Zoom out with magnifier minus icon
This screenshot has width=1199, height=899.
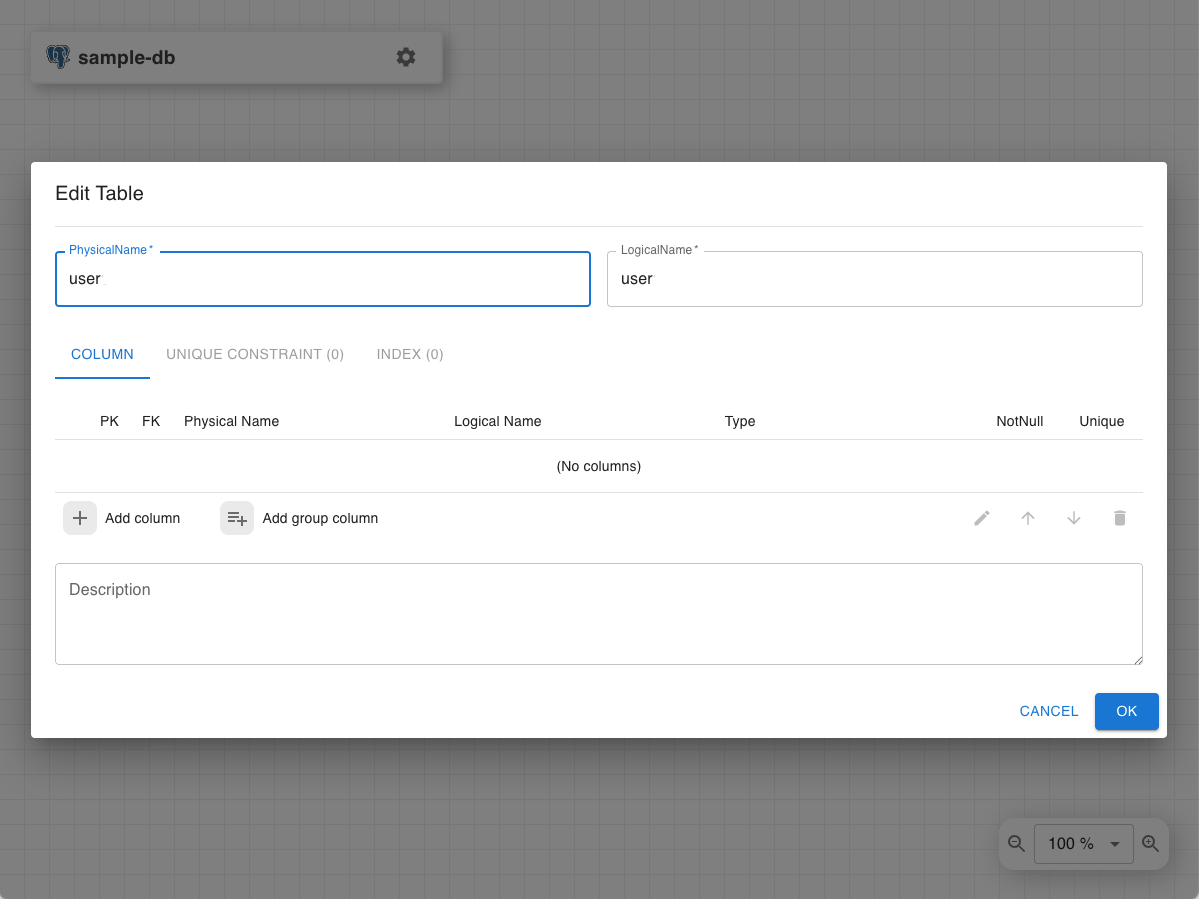(1016, 843)
